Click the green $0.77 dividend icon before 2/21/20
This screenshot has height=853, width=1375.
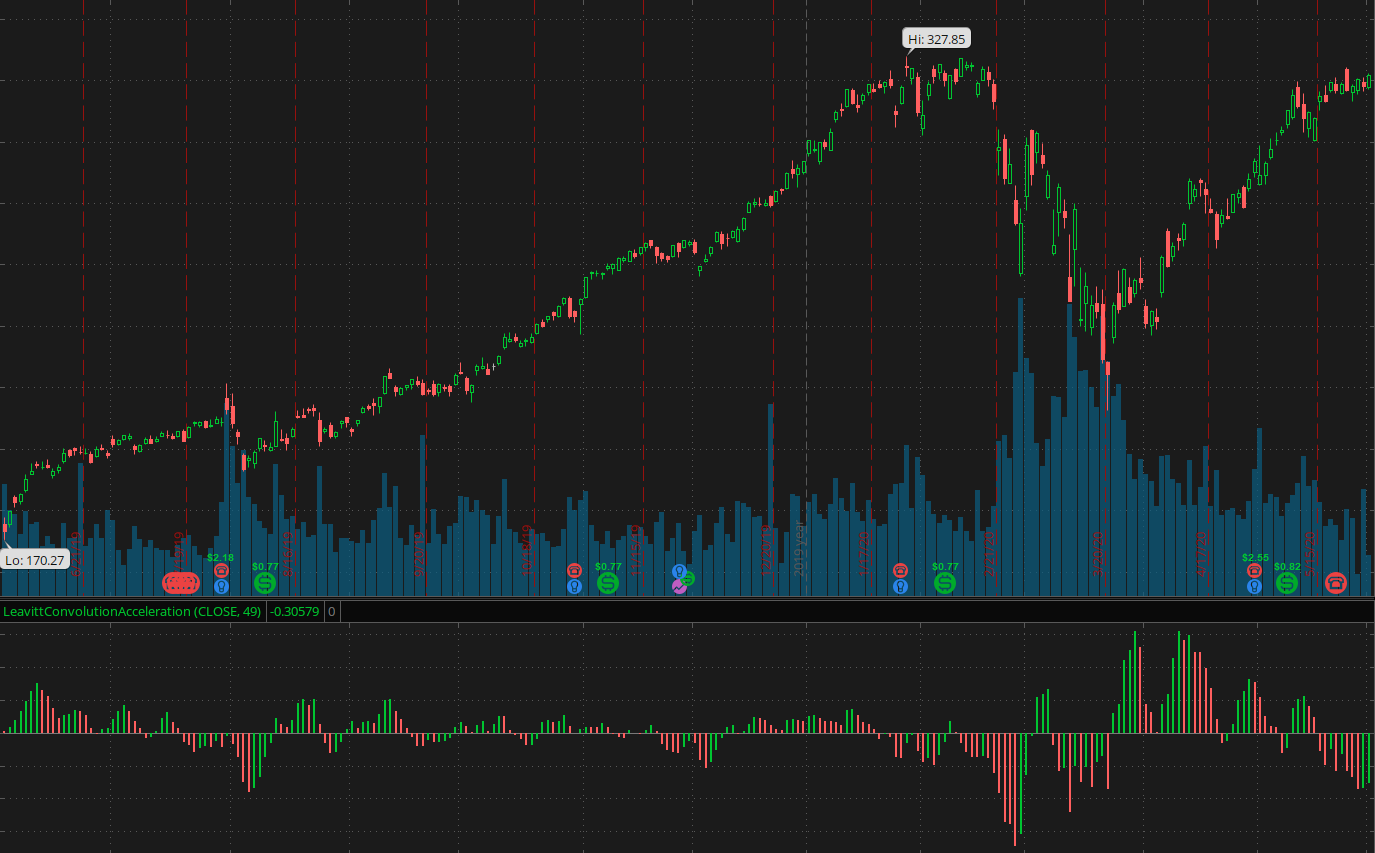(945, 582)
